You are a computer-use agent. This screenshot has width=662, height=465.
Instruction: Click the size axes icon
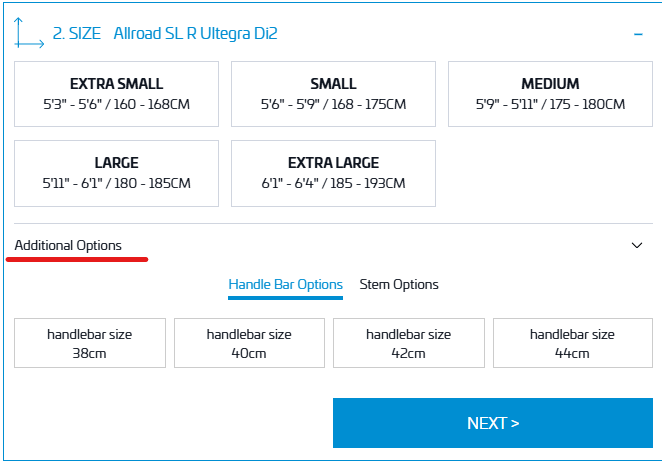click(29, 33)
